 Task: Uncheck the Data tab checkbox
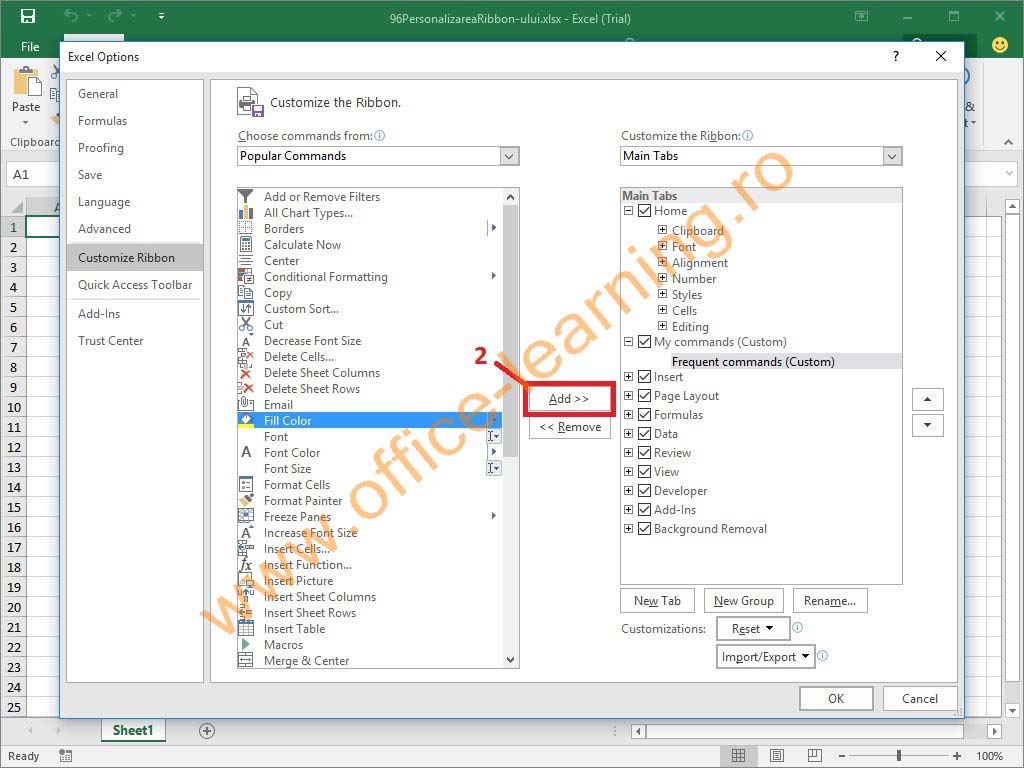644,434
